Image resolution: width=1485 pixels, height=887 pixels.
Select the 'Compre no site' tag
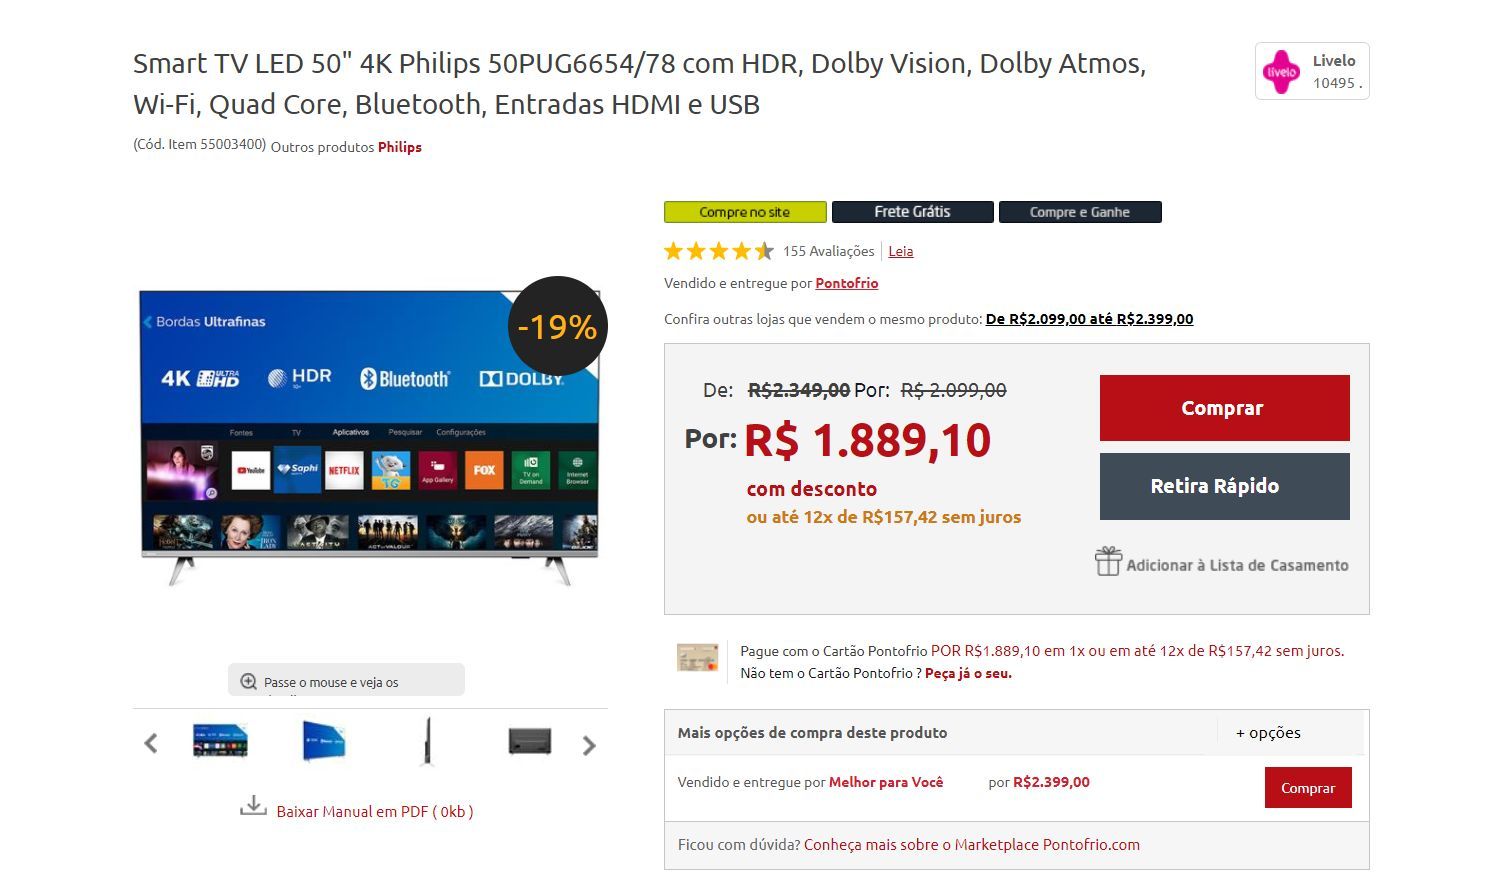tap(745, 212)
